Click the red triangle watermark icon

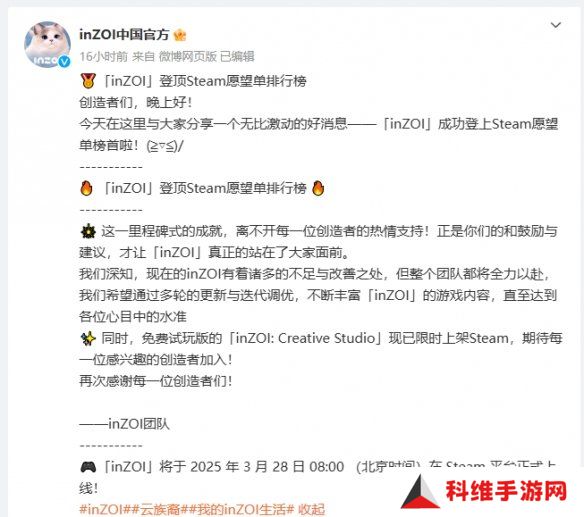[x=420, y=492]
